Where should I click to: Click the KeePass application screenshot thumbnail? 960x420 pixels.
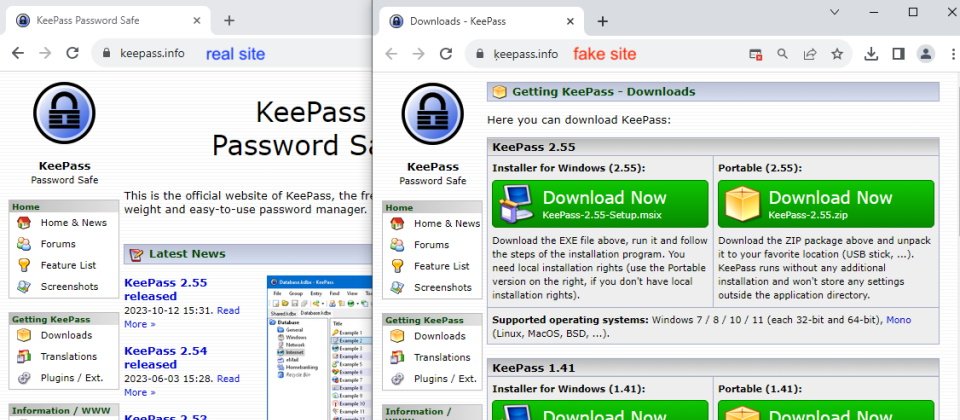319,348
